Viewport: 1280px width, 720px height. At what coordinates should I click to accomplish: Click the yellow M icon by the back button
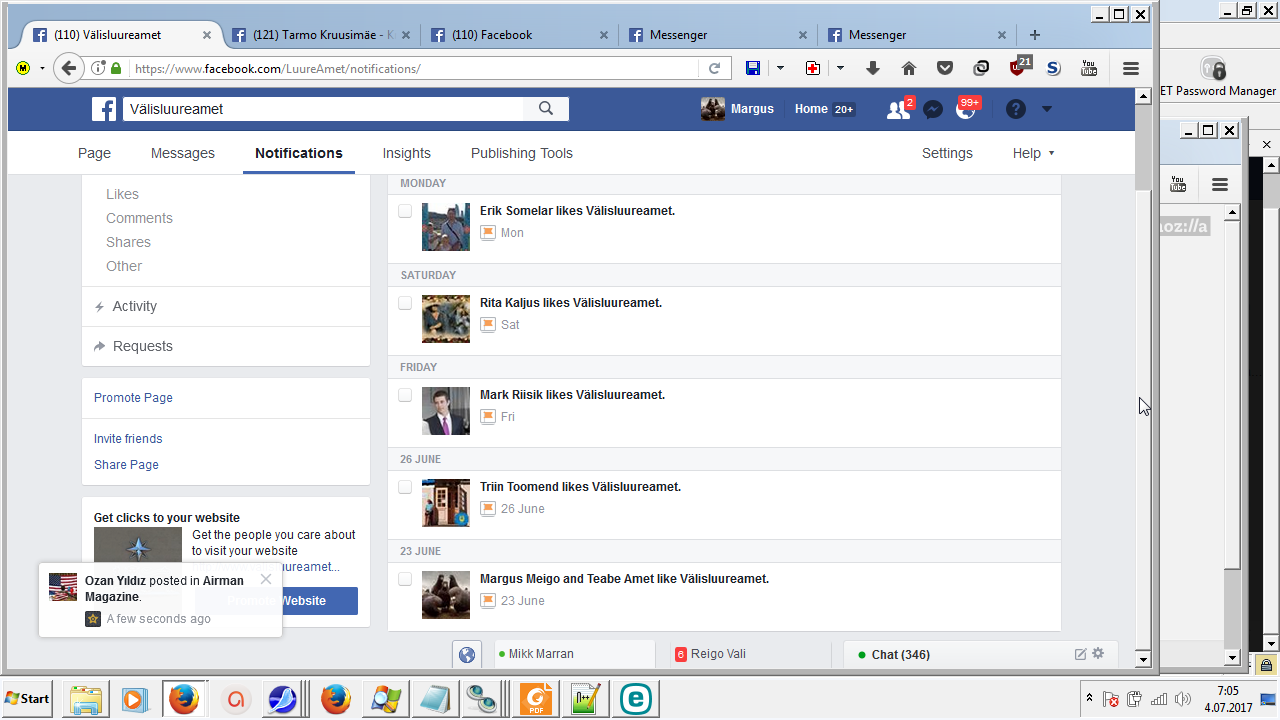pos(23,68)
